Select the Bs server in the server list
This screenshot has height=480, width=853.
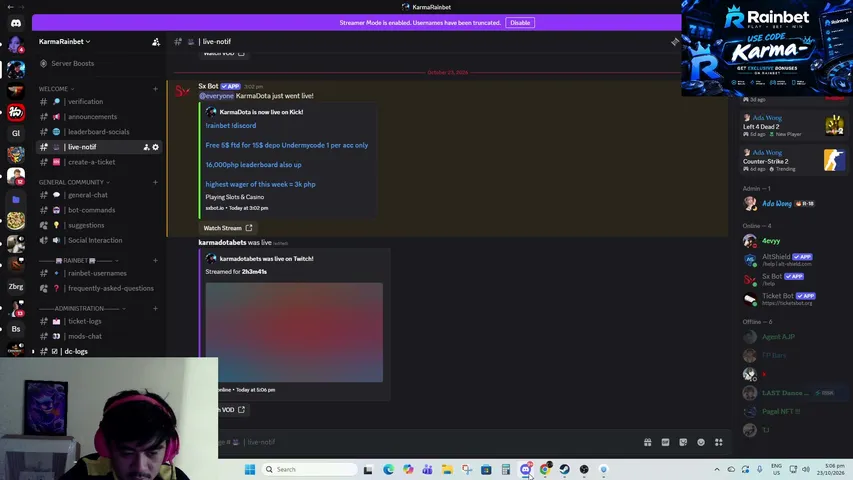click(x=16, y=329)
